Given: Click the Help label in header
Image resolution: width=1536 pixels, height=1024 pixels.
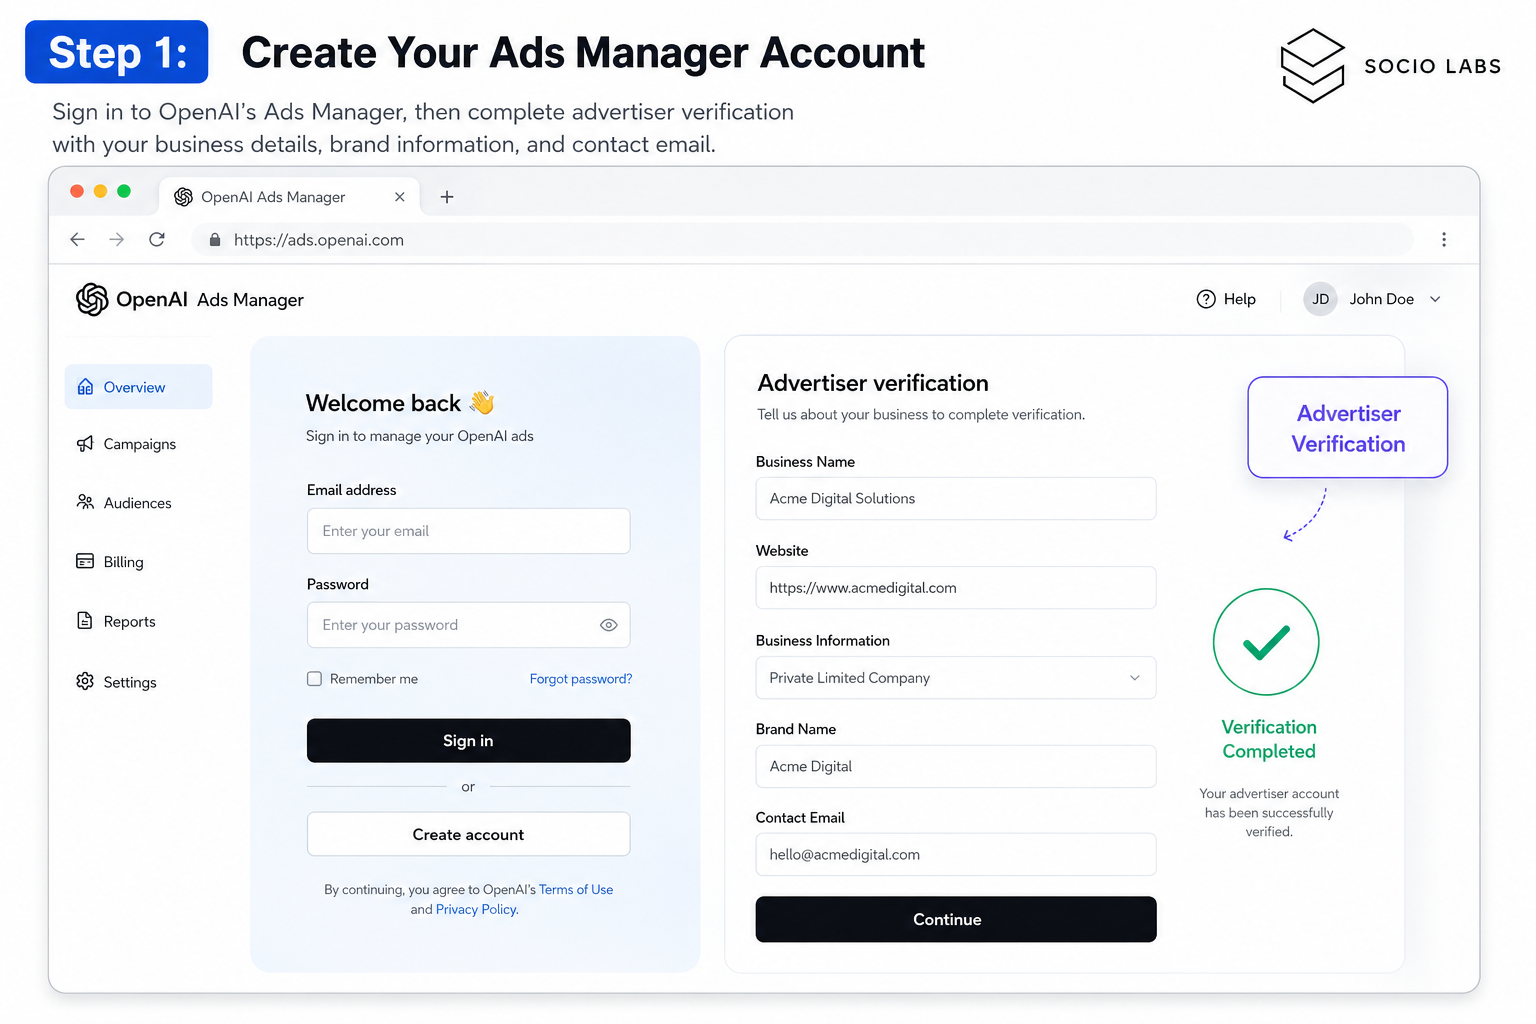Looking at the screenshot, I should [x=1240, y=299].
